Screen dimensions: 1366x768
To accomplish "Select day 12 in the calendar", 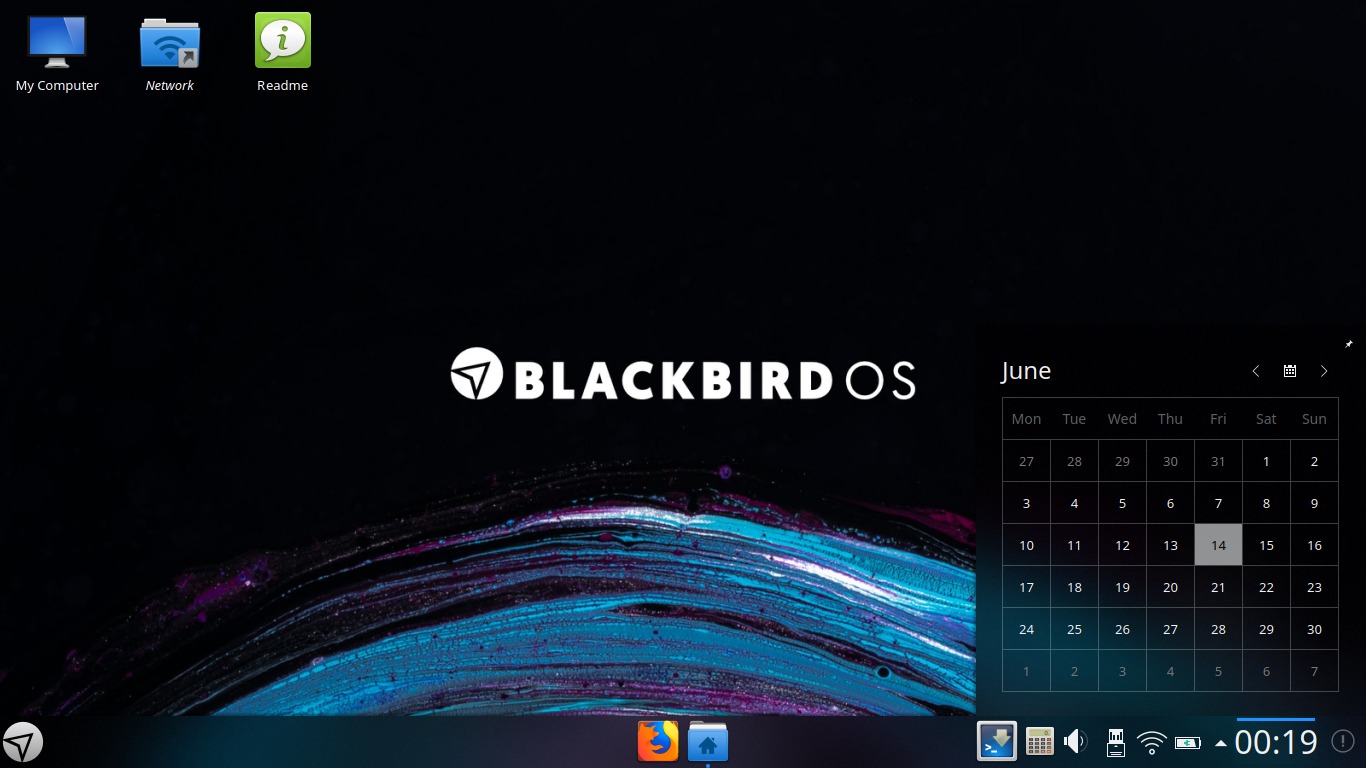I will click(1122, 545).
